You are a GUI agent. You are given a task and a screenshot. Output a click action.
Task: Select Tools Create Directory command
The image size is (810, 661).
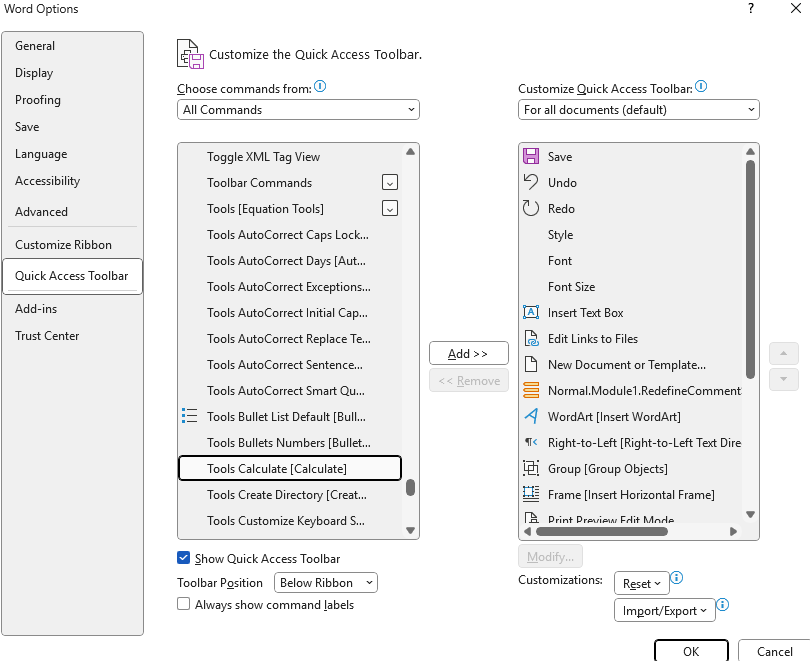[x=290, y=494]
